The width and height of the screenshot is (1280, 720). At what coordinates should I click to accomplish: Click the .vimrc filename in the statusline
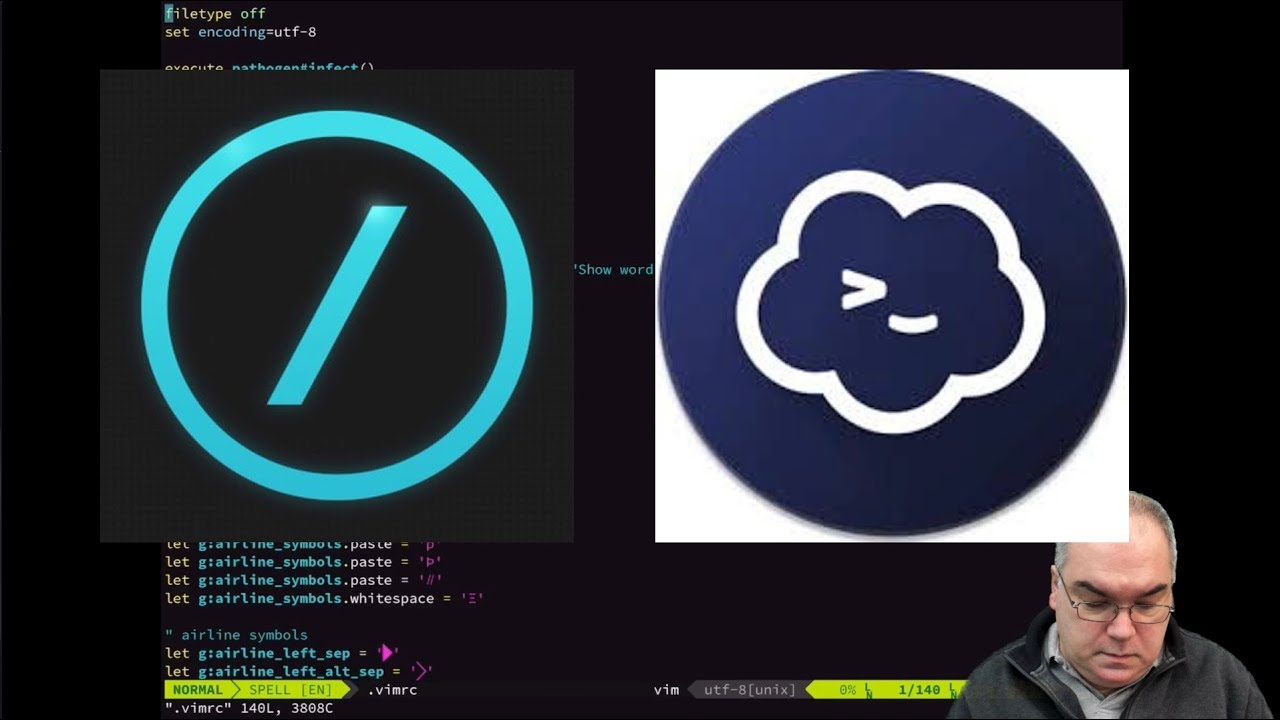coord(392,690)
